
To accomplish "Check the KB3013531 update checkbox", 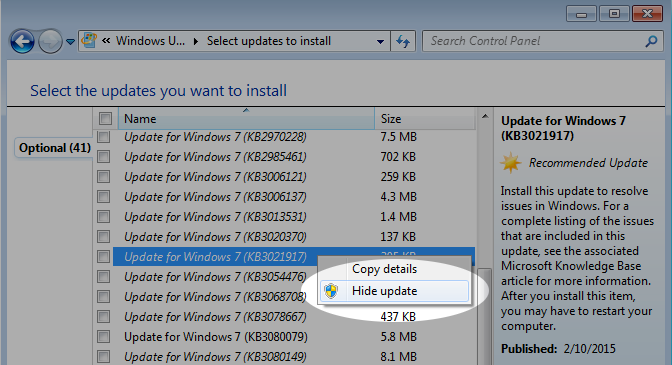I will tap(103, 217).
